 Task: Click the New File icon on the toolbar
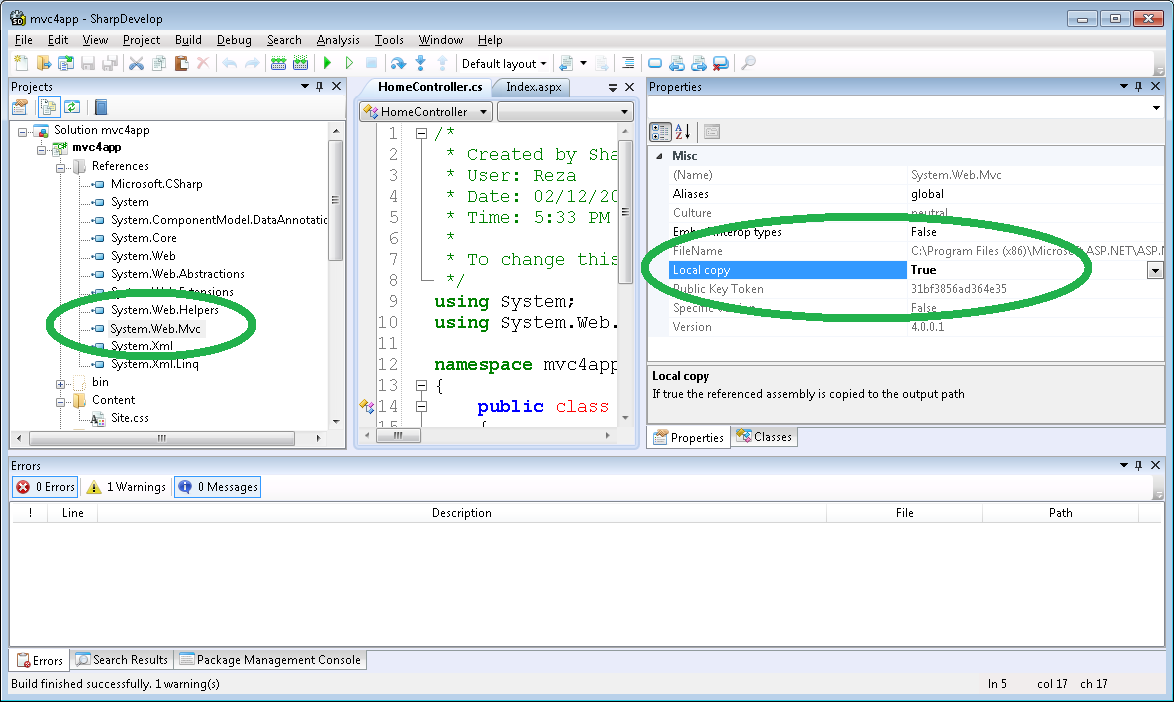tap(19, 63)
